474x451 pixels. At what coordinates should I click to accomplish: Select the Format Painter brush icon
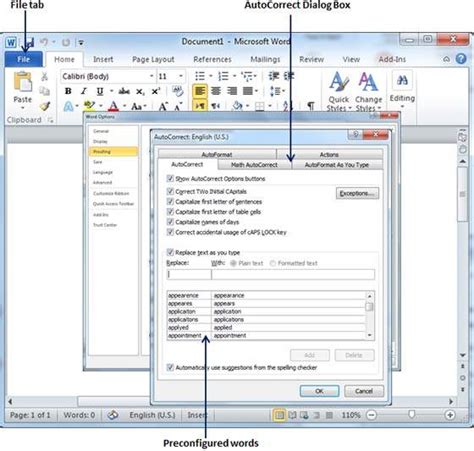pyautogui.click(x=45, y=106)
